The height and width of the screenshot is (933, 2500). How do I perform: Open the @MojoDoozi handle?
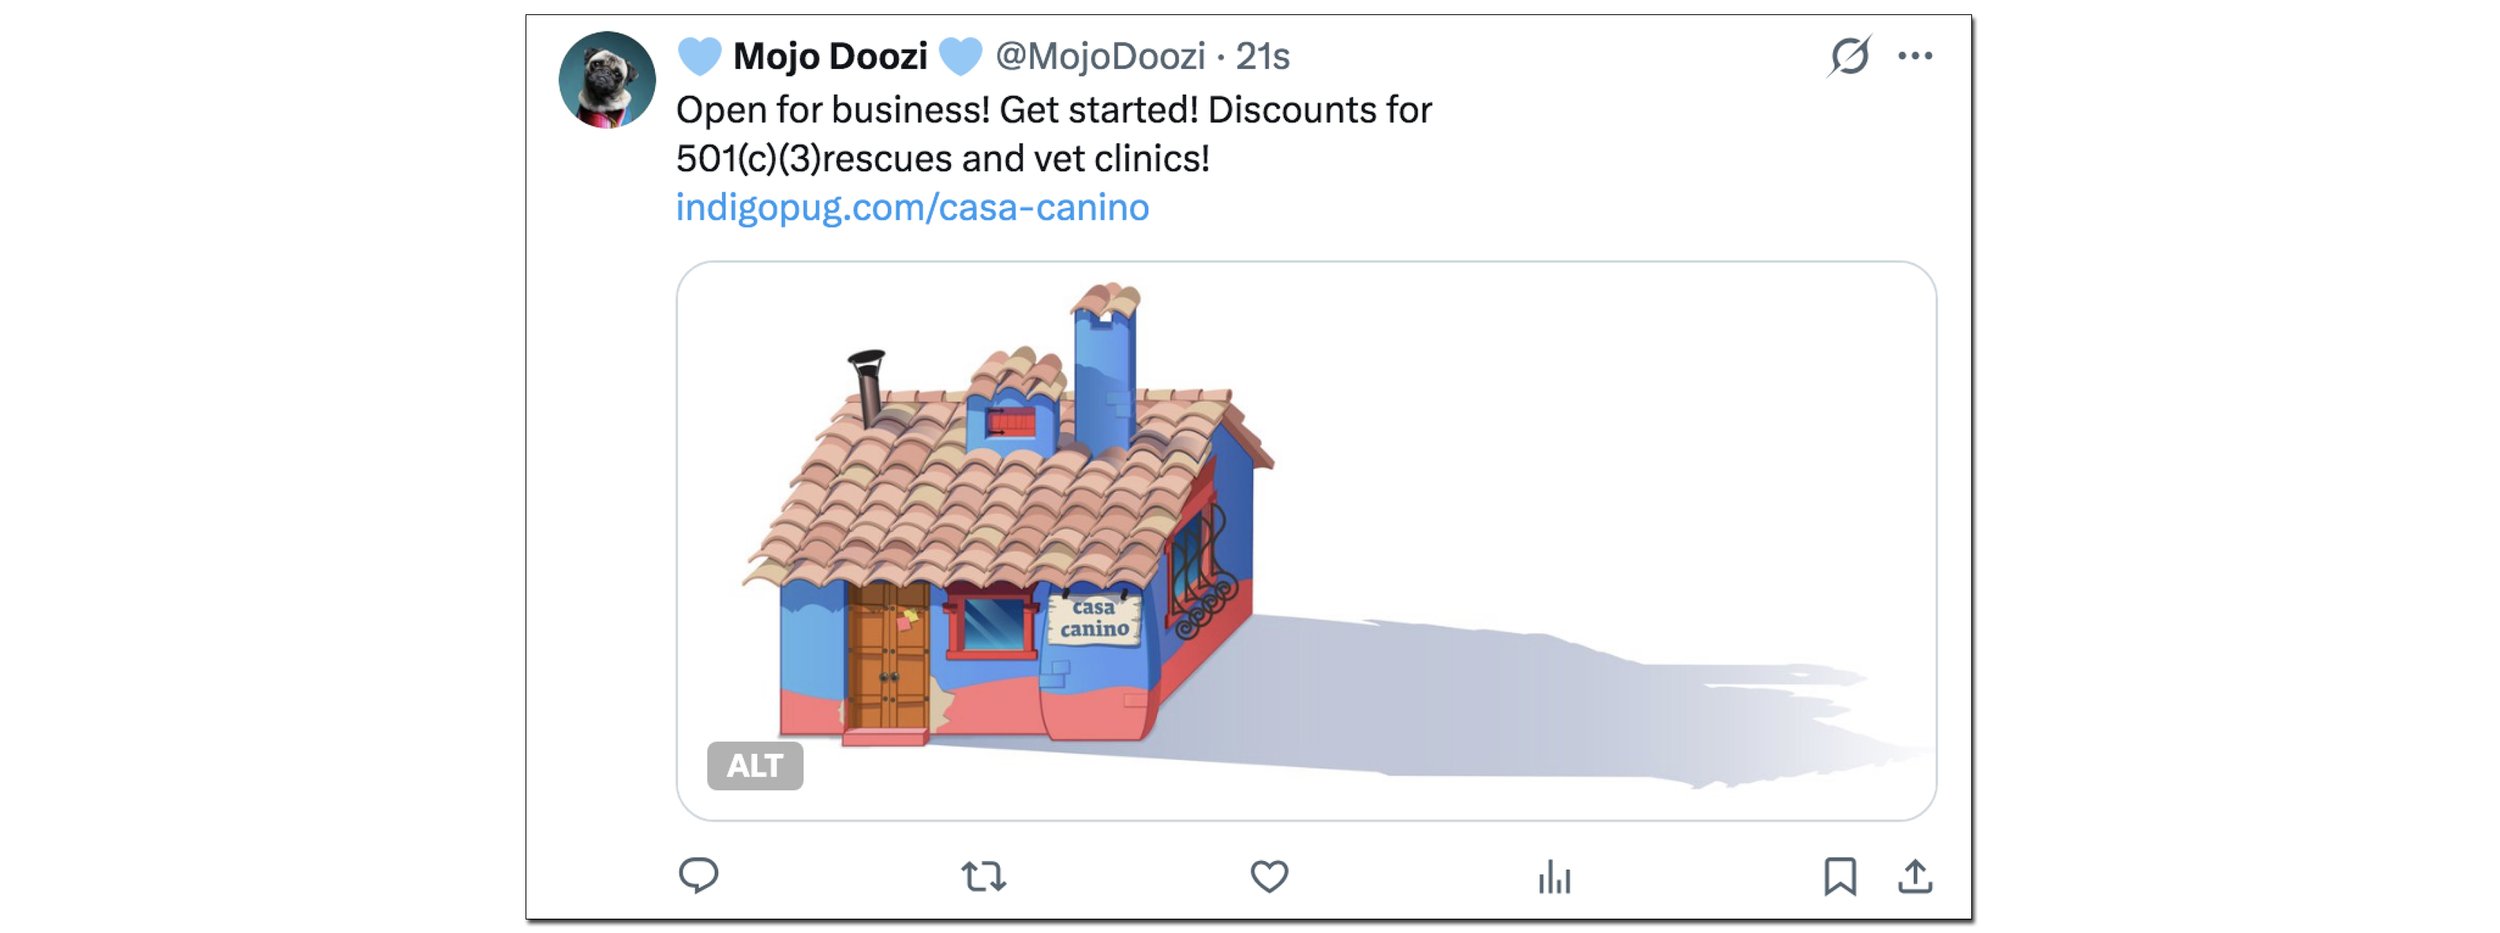tap(1100, 56)
